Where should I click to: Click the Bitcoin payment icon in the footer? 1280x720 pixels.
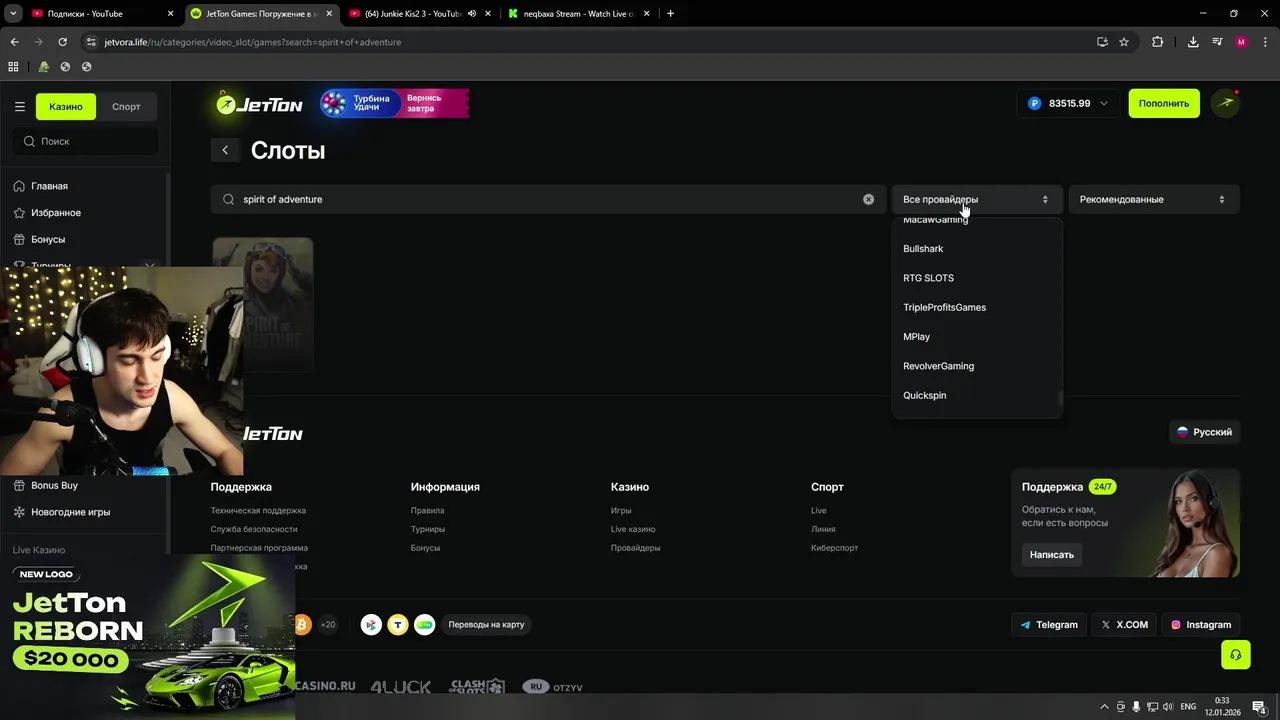point(302,624)
